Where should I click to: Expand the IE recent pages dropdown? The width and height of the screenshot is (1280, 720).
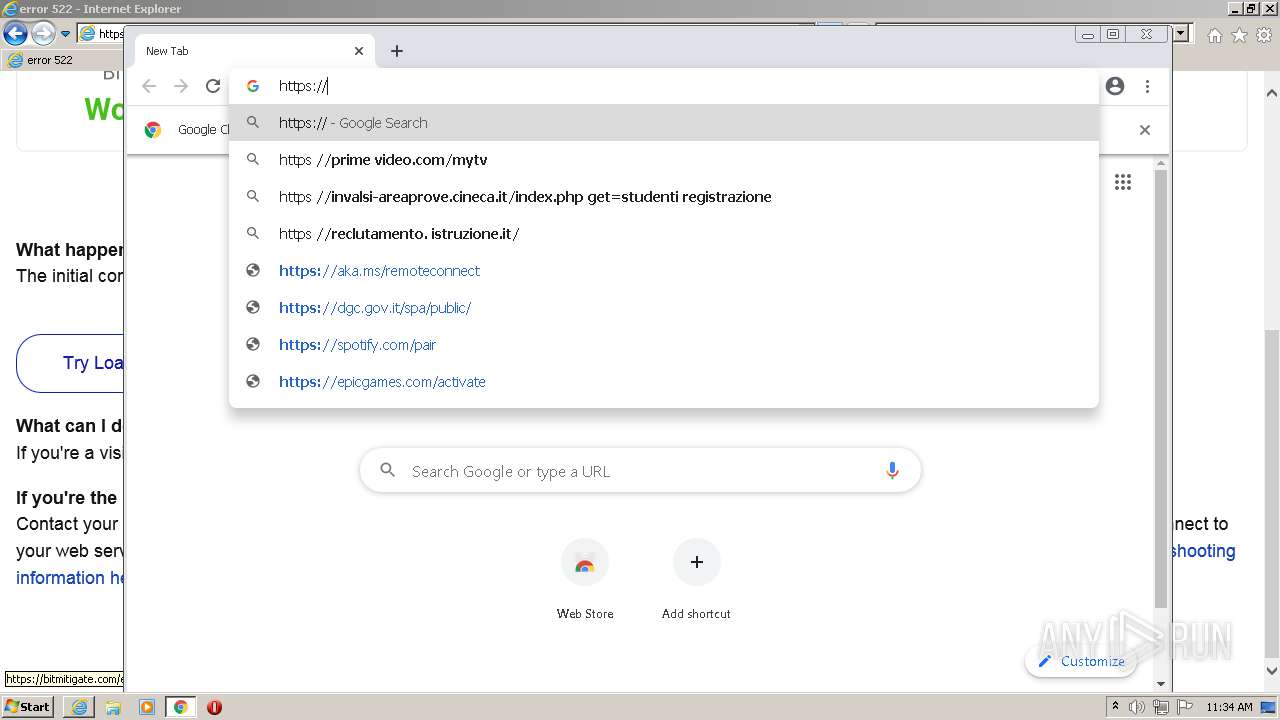point(65,34)
